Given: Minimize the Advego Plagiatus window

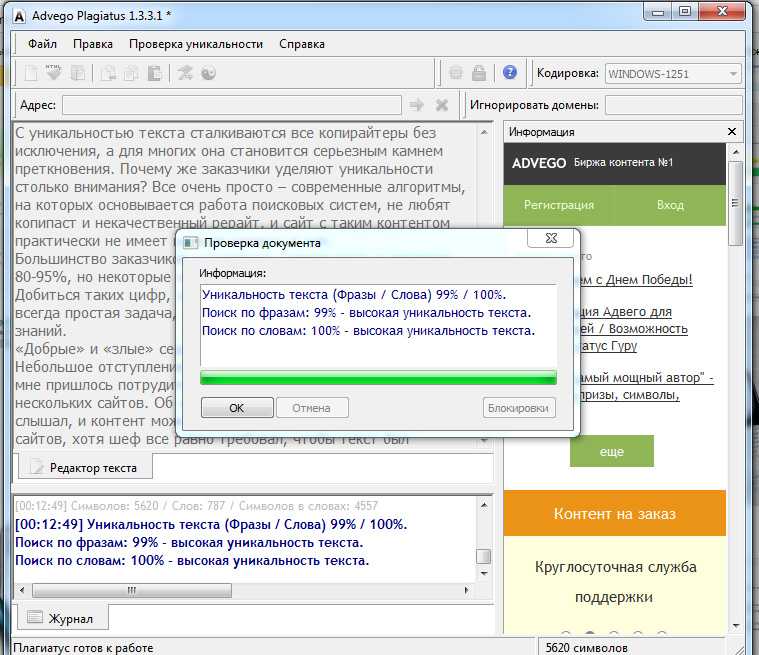Looking at the screenshot, I should click(658, 12).
